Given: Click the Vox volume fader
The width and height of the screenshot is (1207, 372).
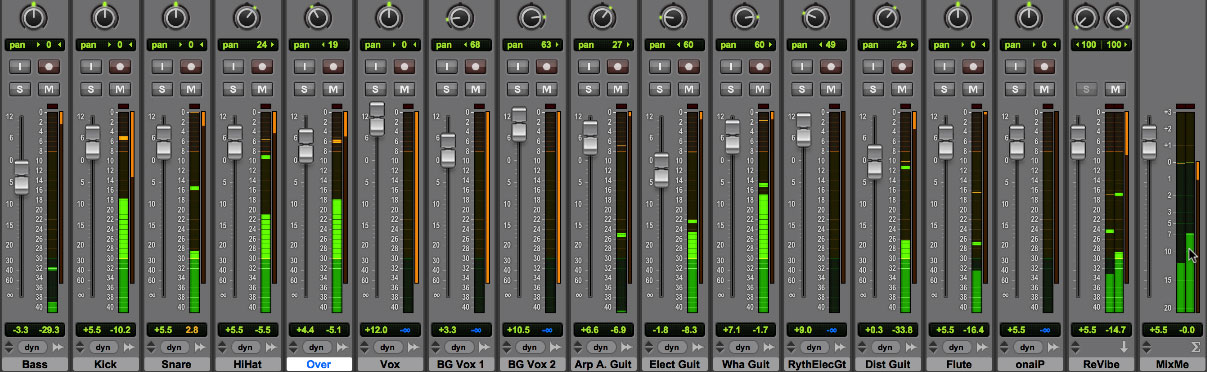Looking at the screenshot, I should pyautogui.click(x=376, y=118).
